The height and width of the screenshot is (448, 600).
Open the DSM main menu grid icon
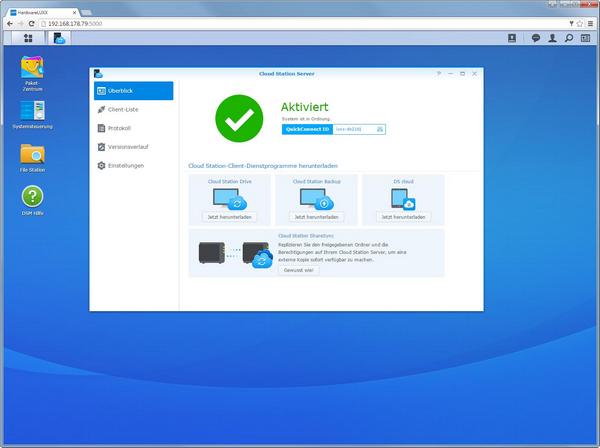(x=28, y=38)
